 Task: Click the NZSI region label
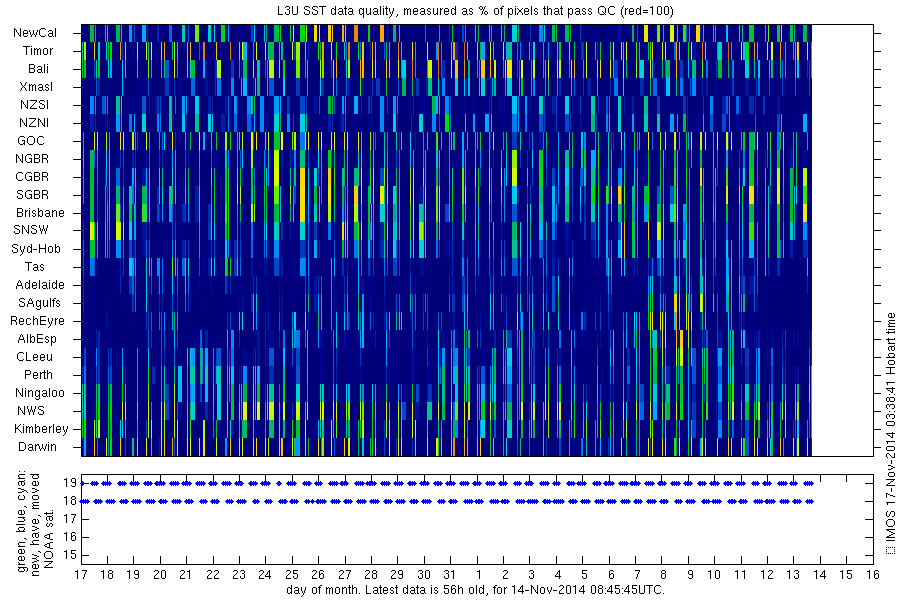34,104
